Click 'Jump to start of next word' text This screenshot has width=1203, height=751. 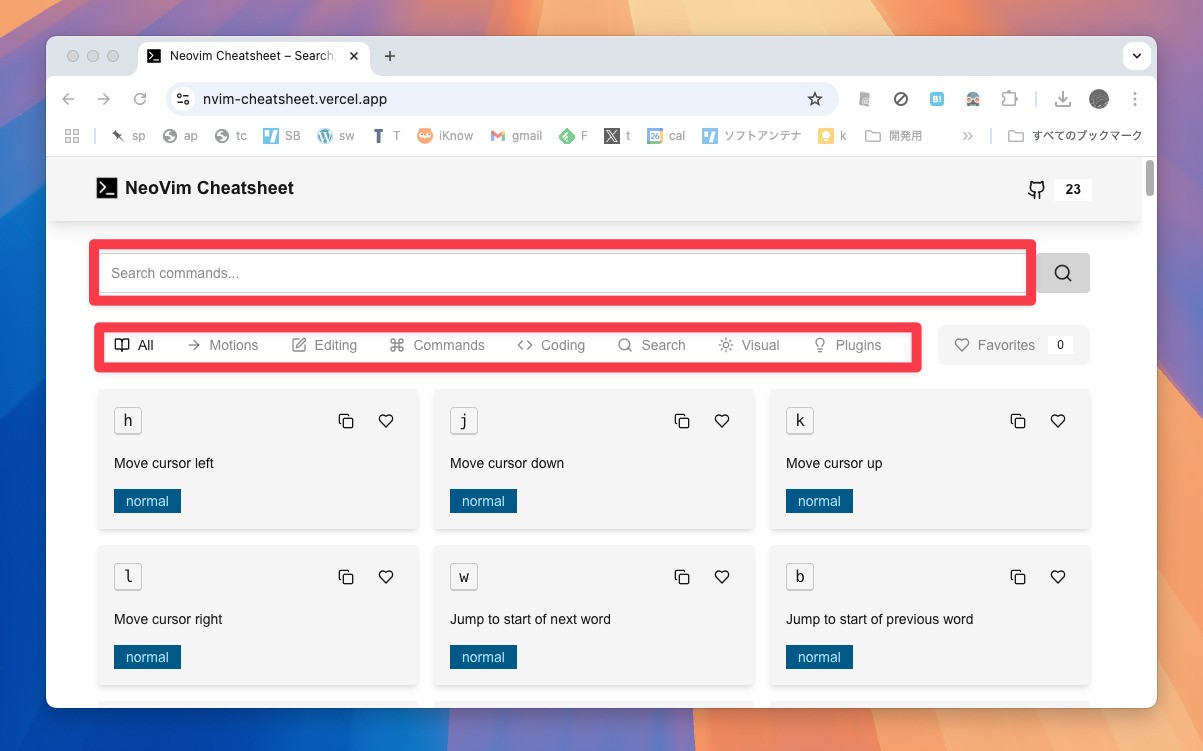coord(530,619)
